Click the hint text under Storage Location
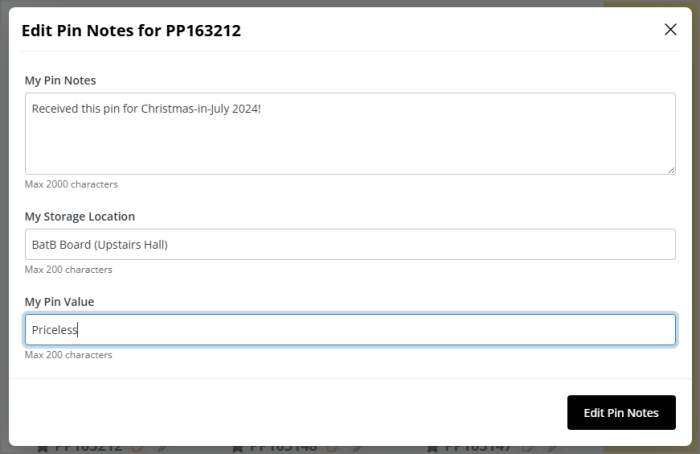This screenshot has width=700, height=454. click(68, 269)
